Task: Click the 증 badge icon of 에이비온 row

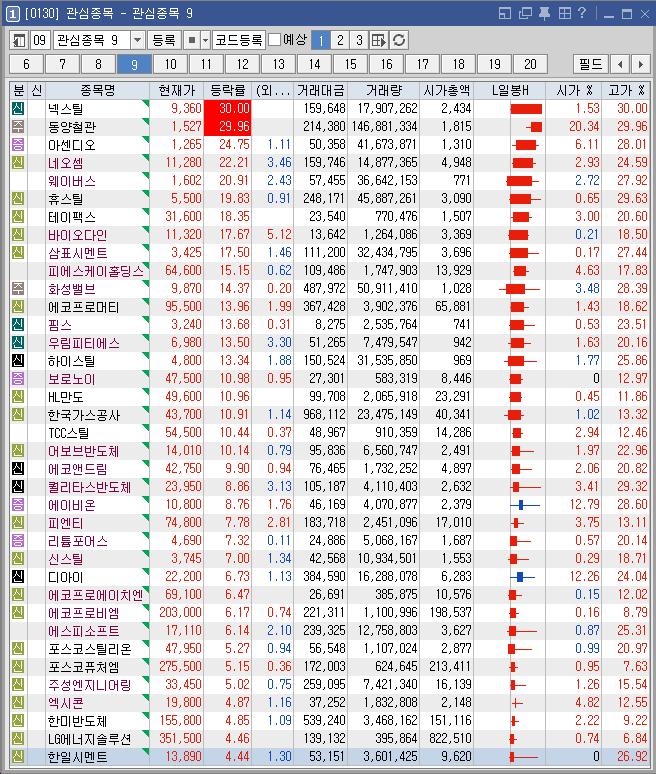Action: pos(18,504)
